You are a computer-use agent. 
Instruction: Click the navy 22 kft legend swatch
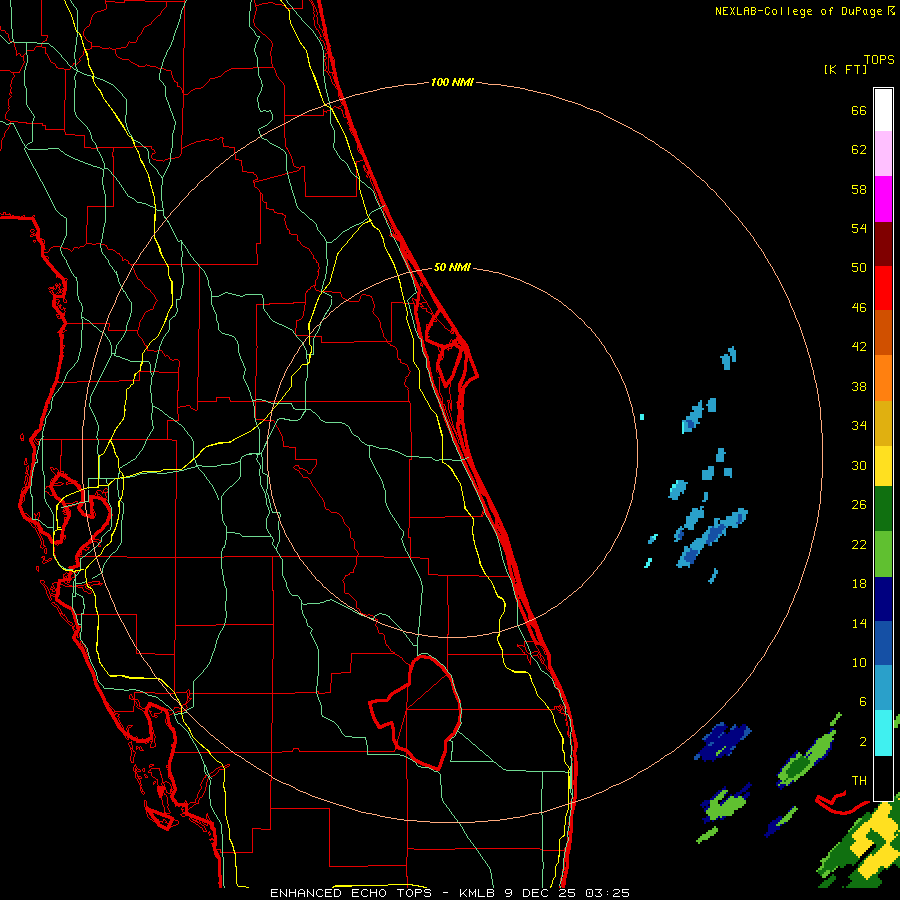(x=883, y=599)
